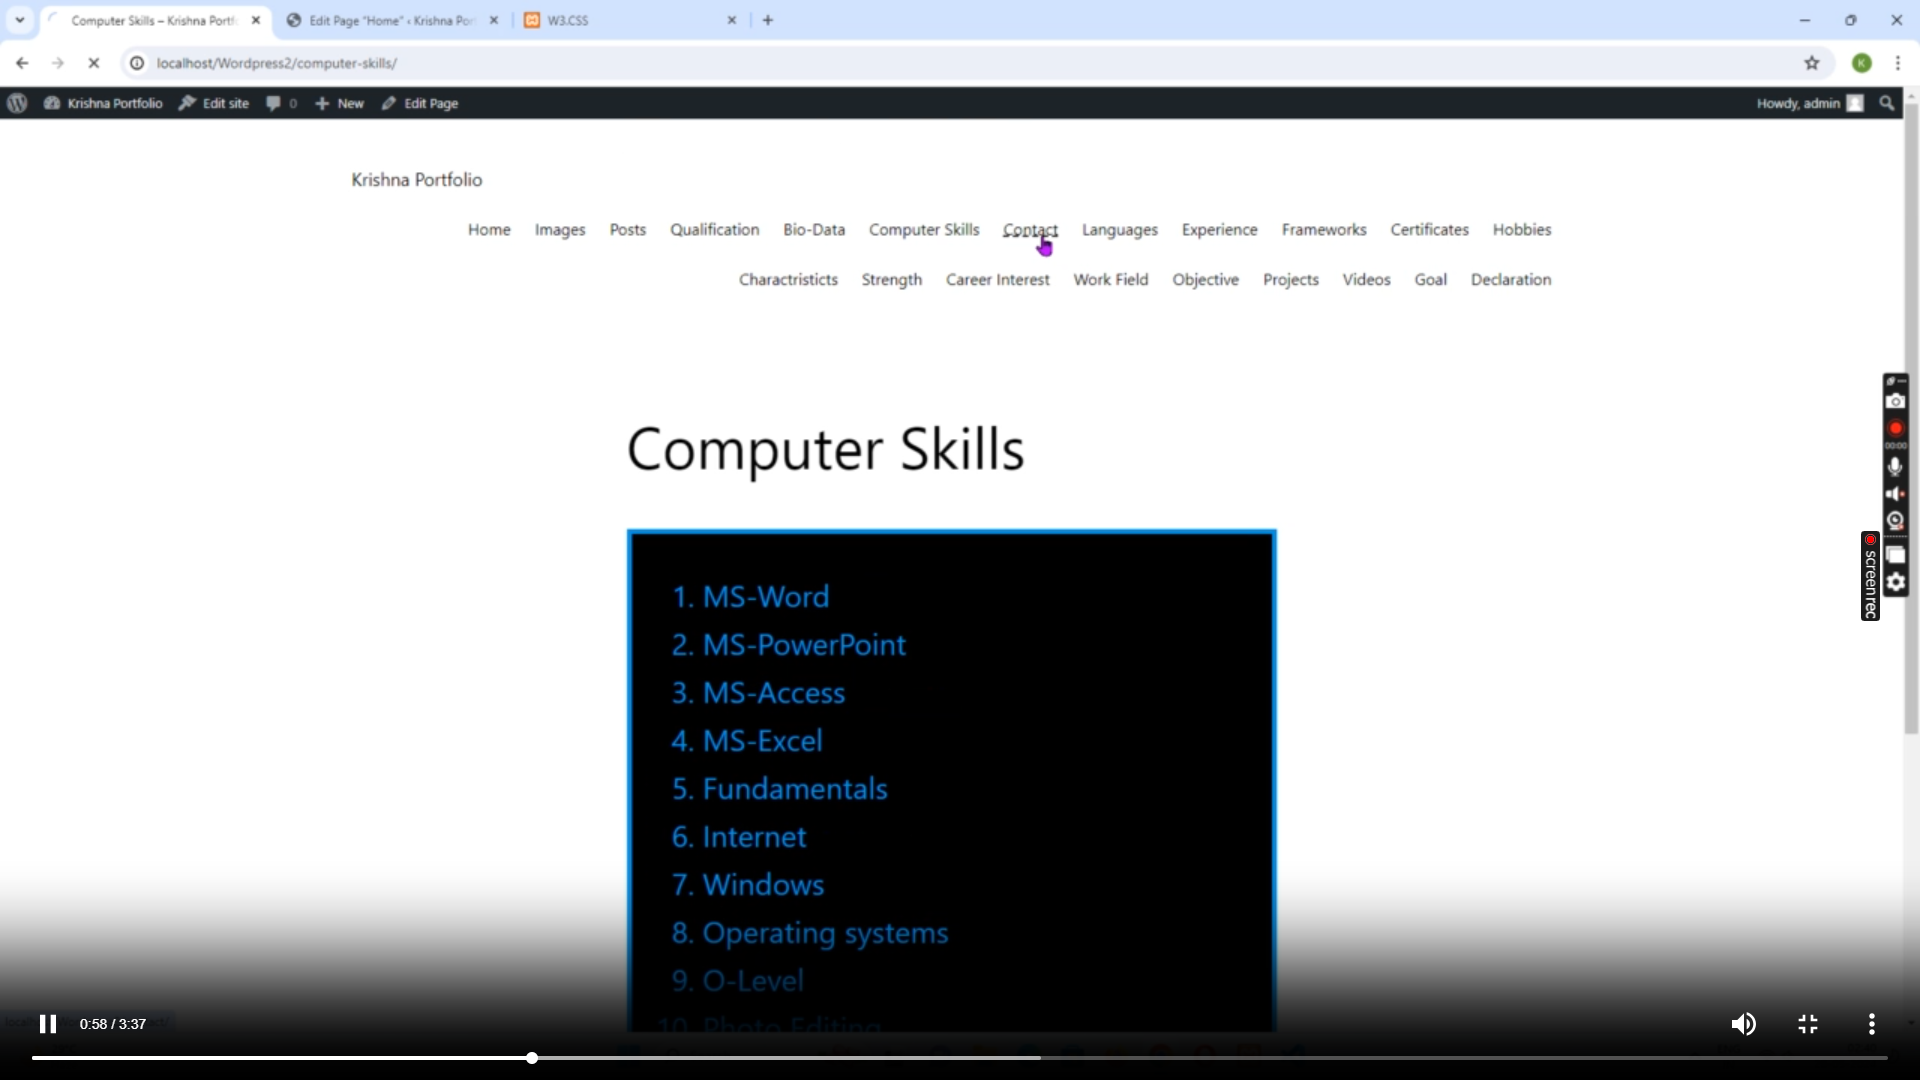
Task: Close the Edit Page "Home" tab
Action: pyautogui.click(x=494, y=20)
